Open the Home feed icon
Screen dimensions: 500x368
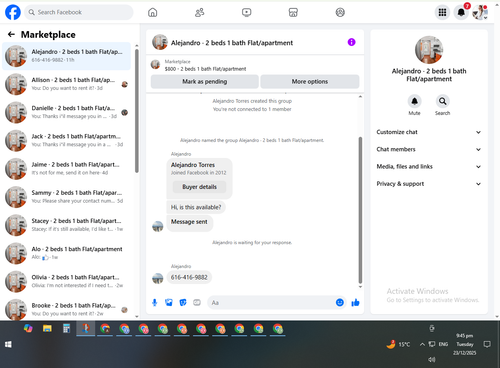(x=153, y=12)
